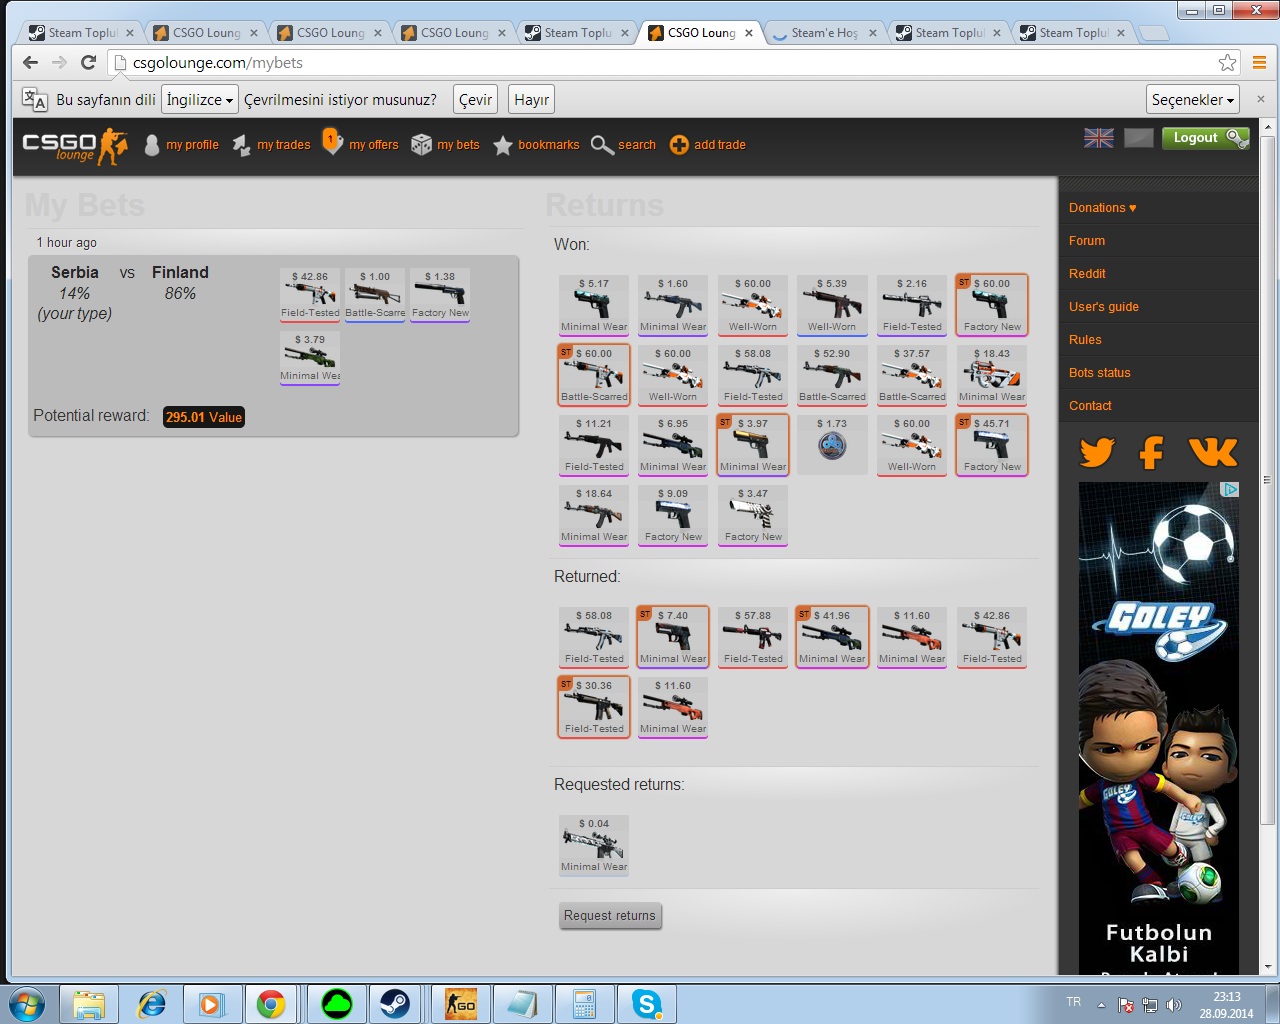Image resolution: width=1280 pixels, height=1024 pixels.
Task: Click the my offers notification badge icon
Action: [332, 142]
